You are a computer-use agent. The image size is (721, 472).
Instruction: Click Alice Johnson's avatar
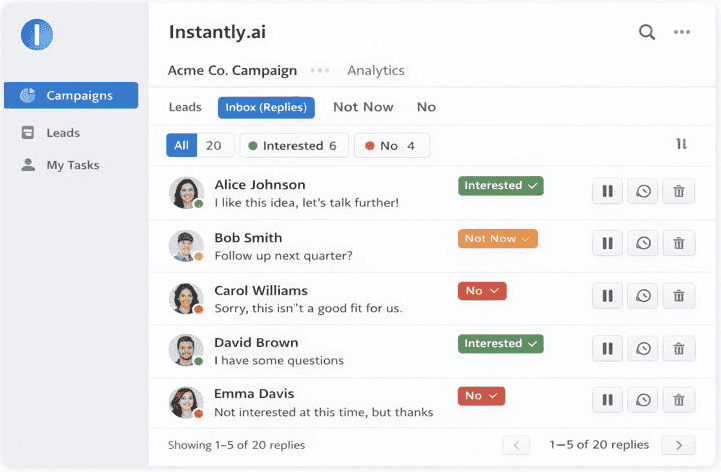[x=186, y=193]
